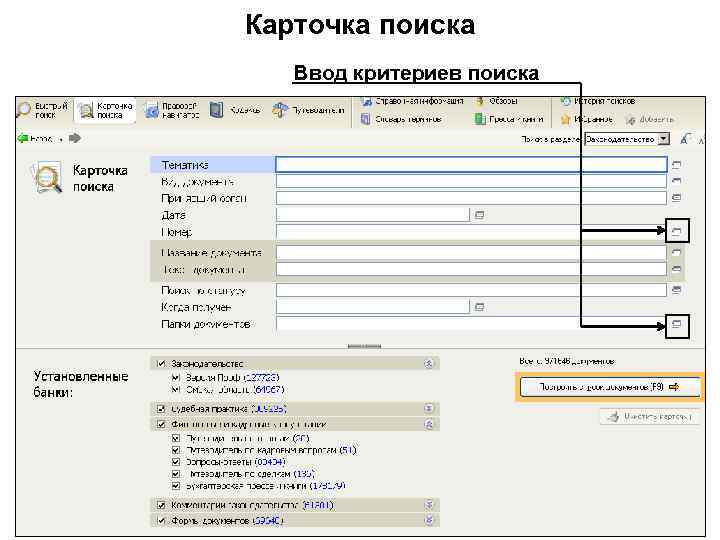The image size is (720, 540).
Task: Open the Версия Проф document count link
Action: click(x=261, y=377)
